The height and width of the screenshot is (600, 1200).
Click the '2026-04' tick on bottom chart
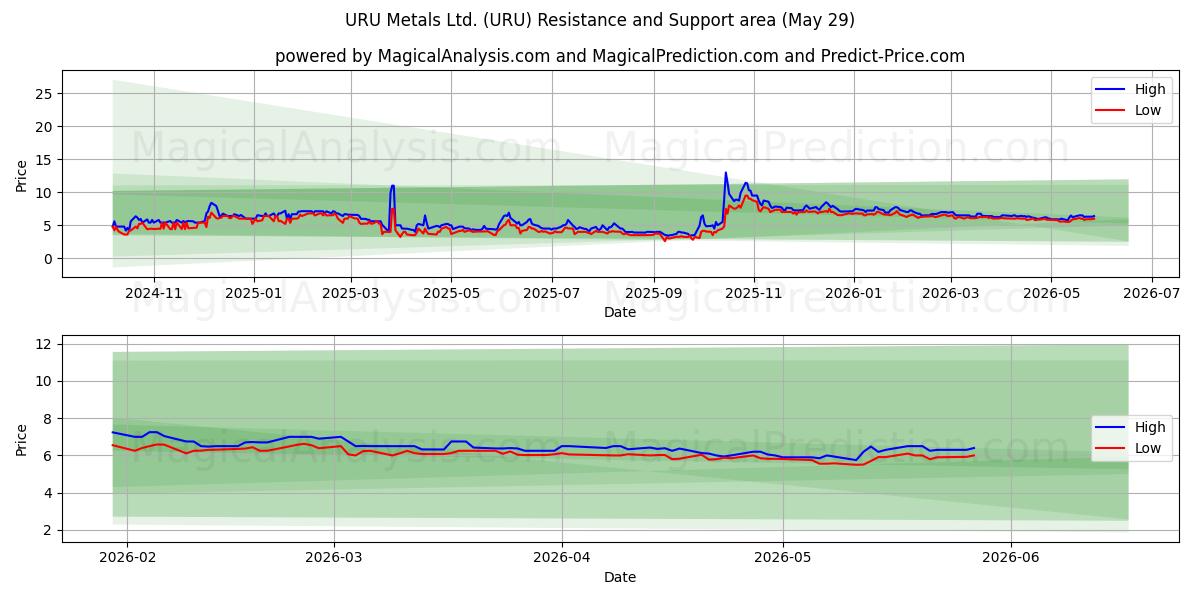(562, 559)
